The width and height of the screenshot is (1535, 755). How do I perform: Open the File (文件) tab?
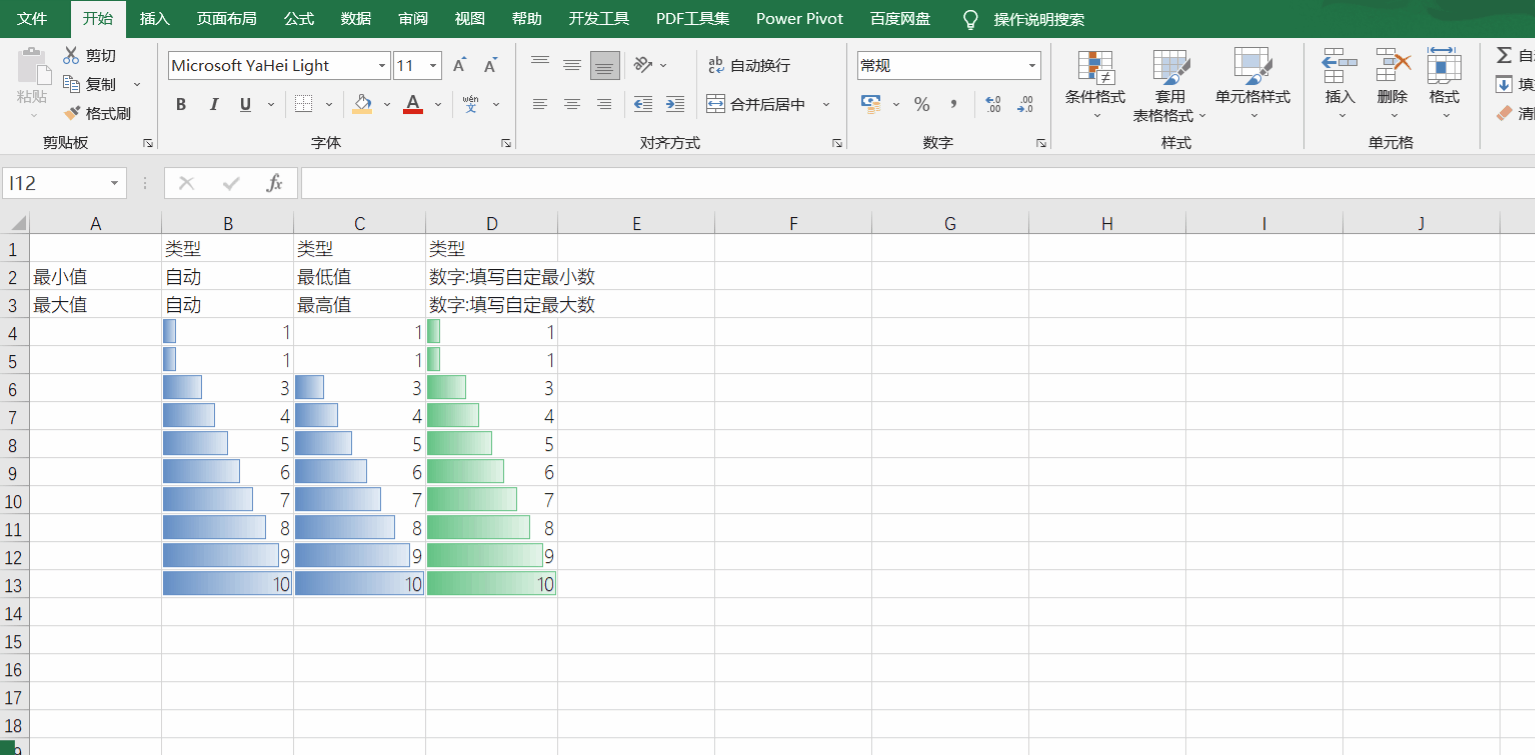[32, 19]
